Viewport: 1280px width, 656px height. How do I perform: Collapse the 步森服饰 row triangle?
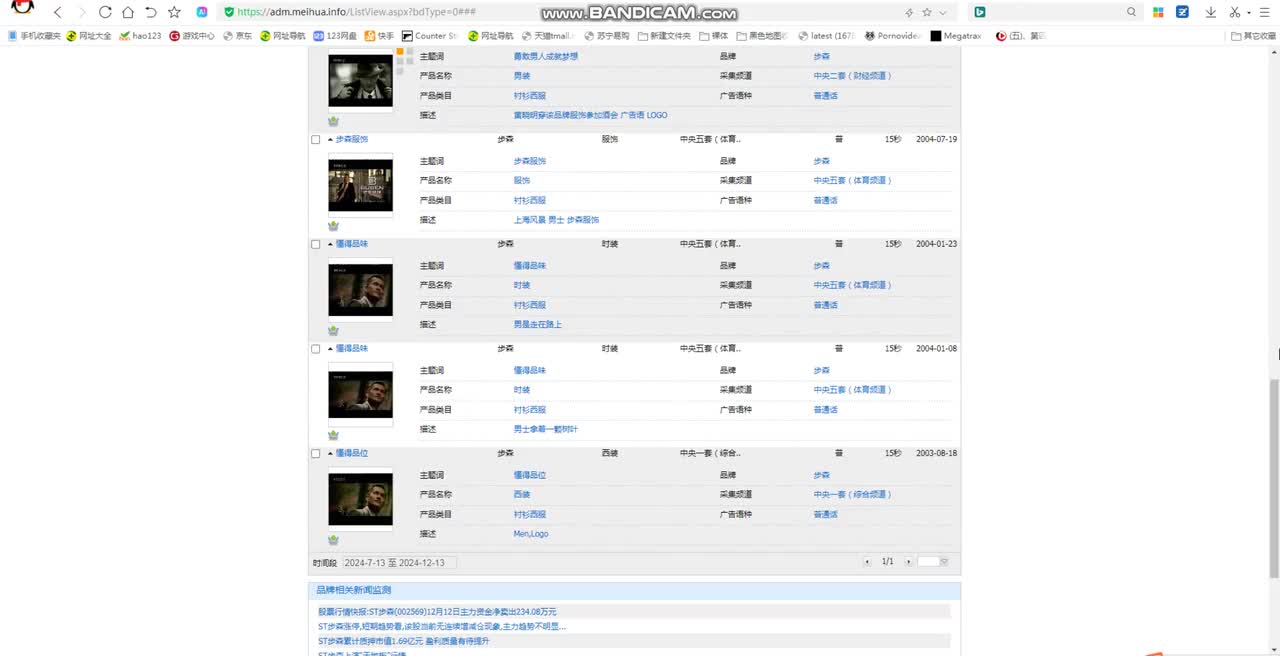(x=330, y=140)
